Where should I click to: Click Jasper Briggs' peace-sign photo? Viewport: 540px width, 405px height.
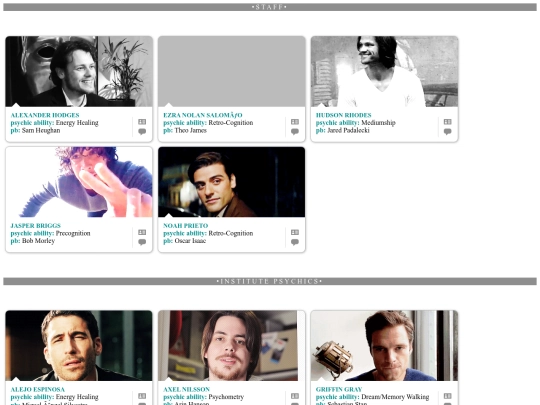pyautogui.click(x=79, y=182)
